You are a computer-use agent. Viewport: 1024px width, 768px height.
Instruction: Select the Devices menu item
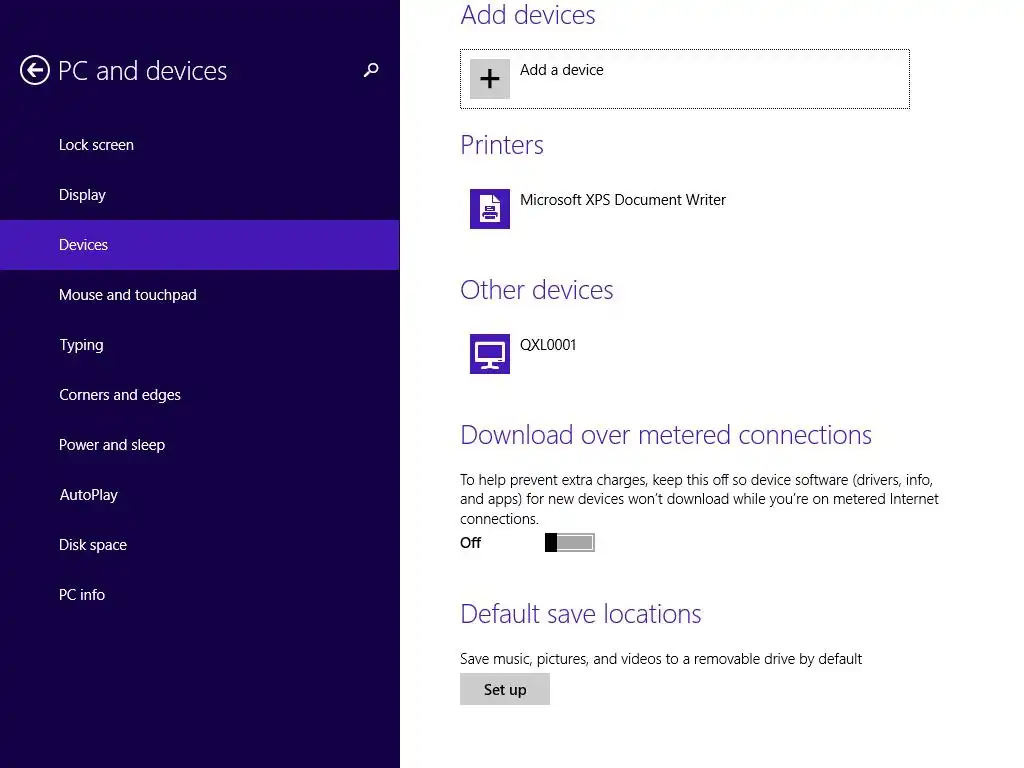pyautogui.click(x=83, y=245)
